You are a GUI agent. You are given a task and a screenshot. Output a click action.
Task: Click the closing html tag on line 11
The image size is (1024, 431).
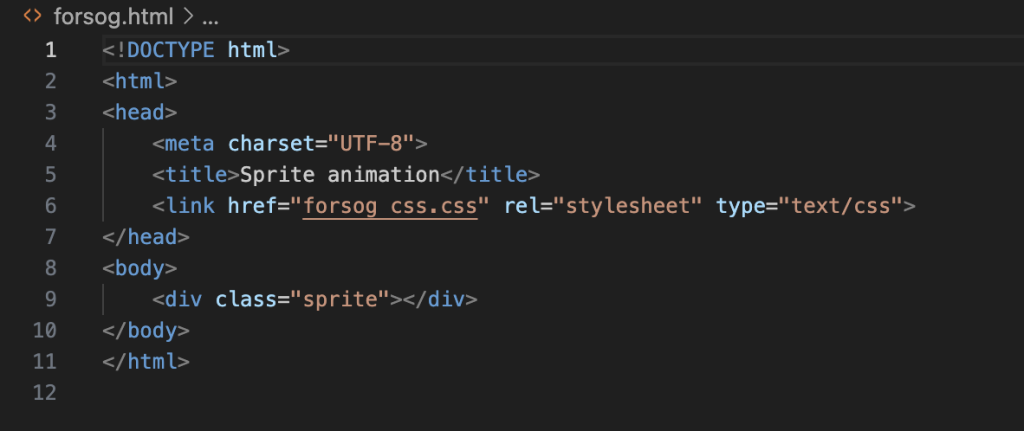(x=145, y=361)
